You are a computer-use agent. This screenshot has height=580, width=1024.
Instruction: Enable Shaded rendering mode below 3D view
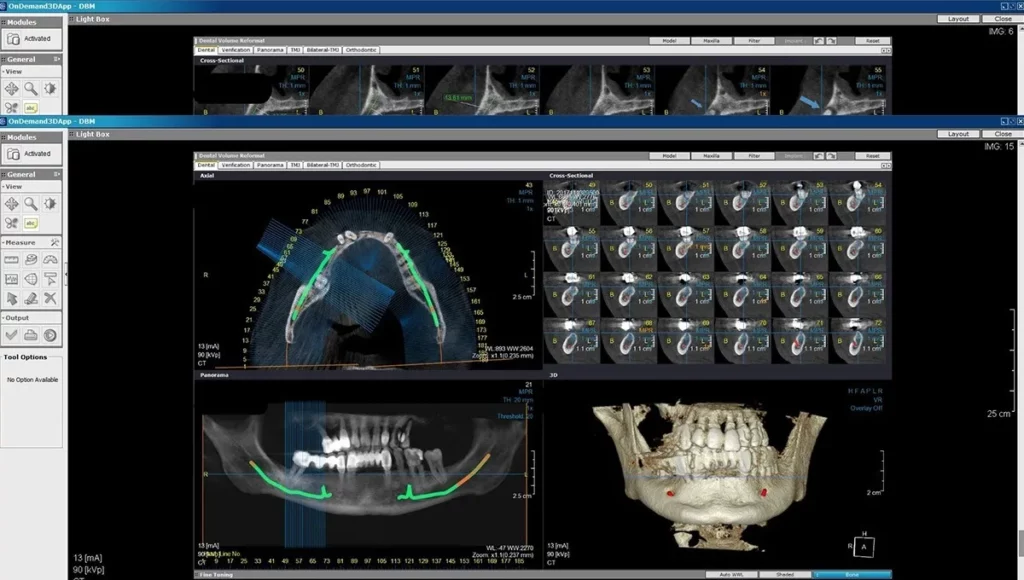point(784,575)
